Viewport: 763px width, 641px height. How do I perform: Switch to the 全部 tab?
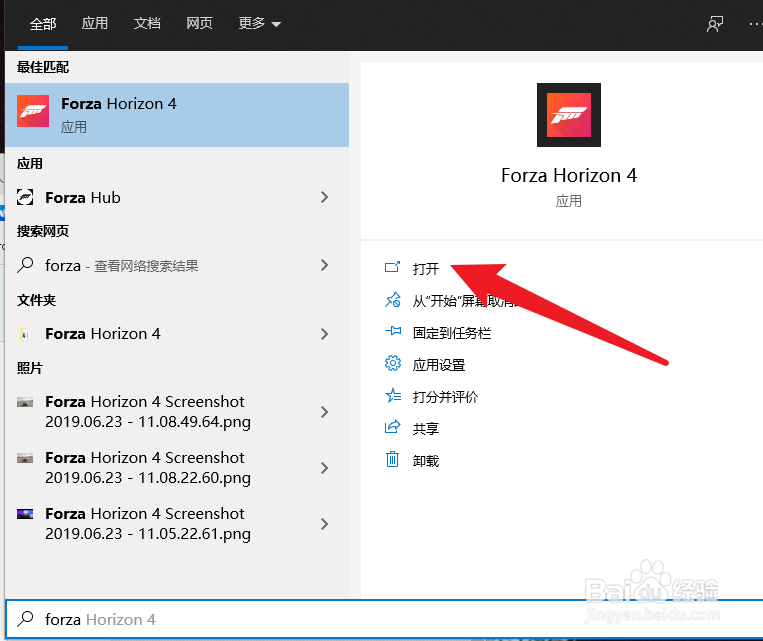coord(43,23)
